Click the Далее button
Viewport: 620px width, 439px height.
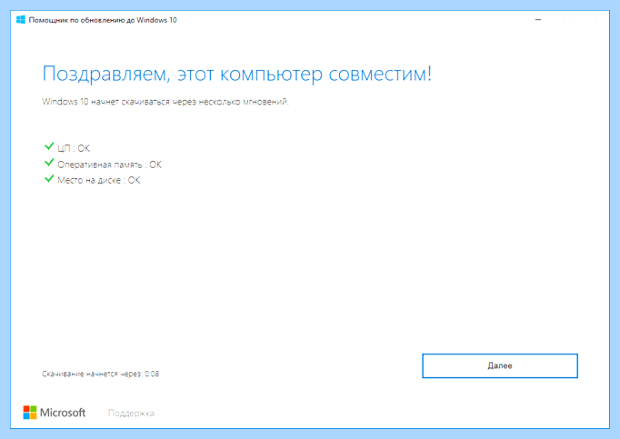click(x=500, y=366)
